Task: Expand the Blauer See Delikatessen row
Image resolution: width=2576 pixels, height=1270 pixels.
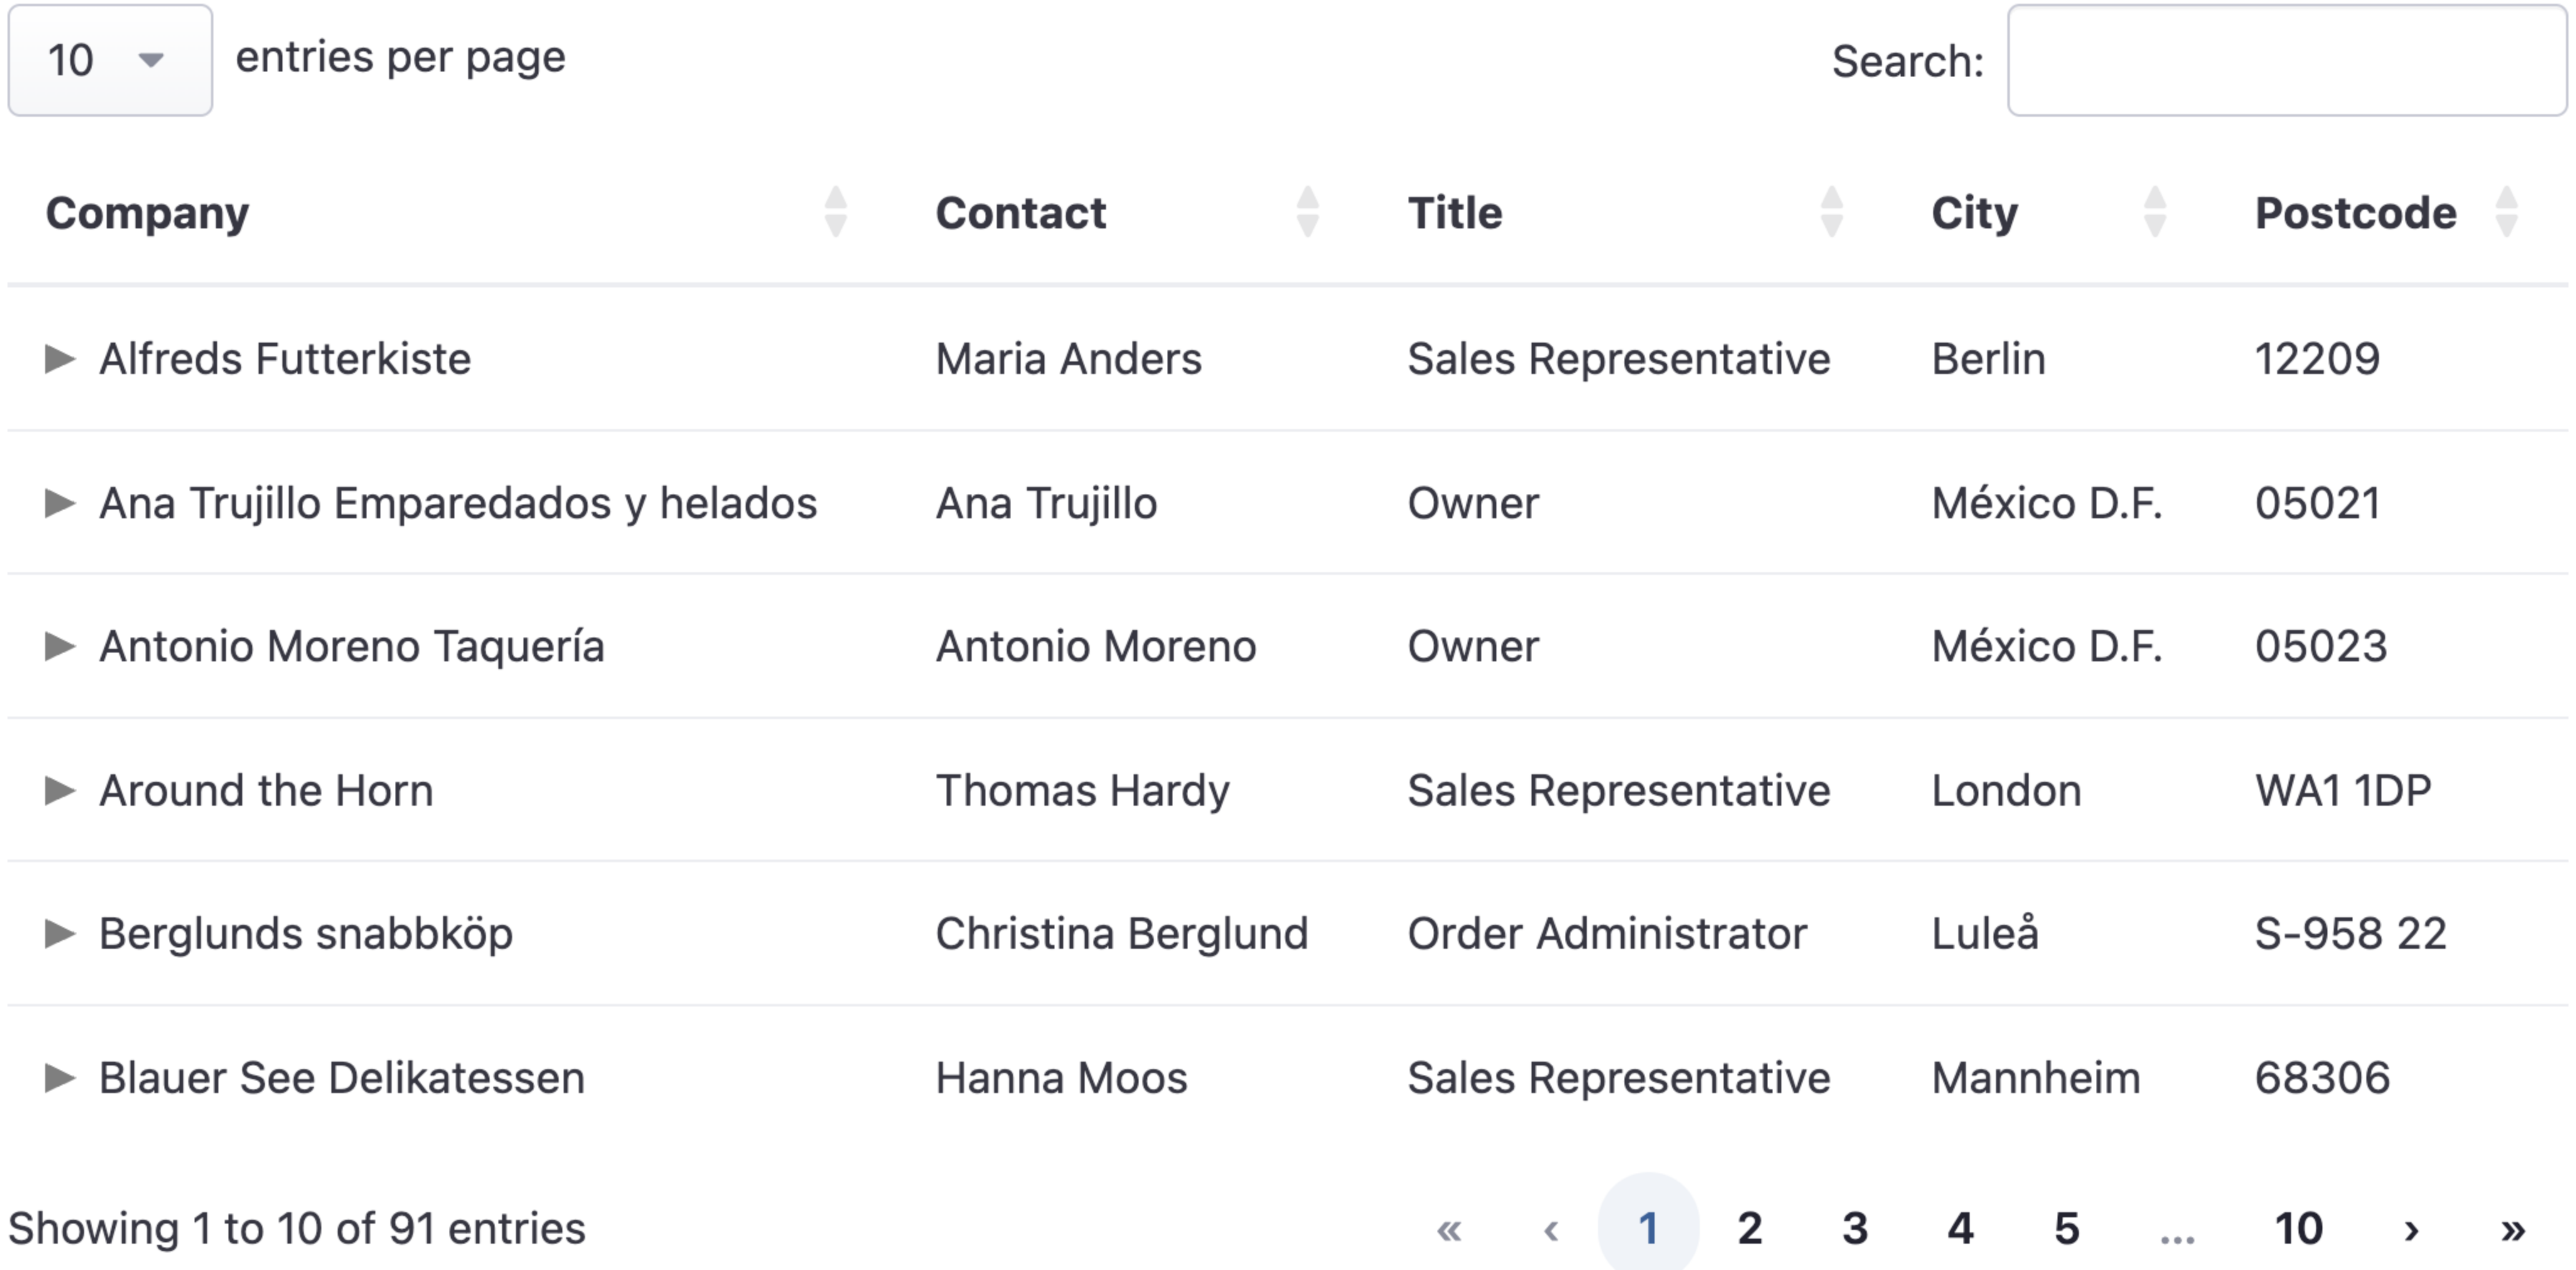Action: point(60,1077)
